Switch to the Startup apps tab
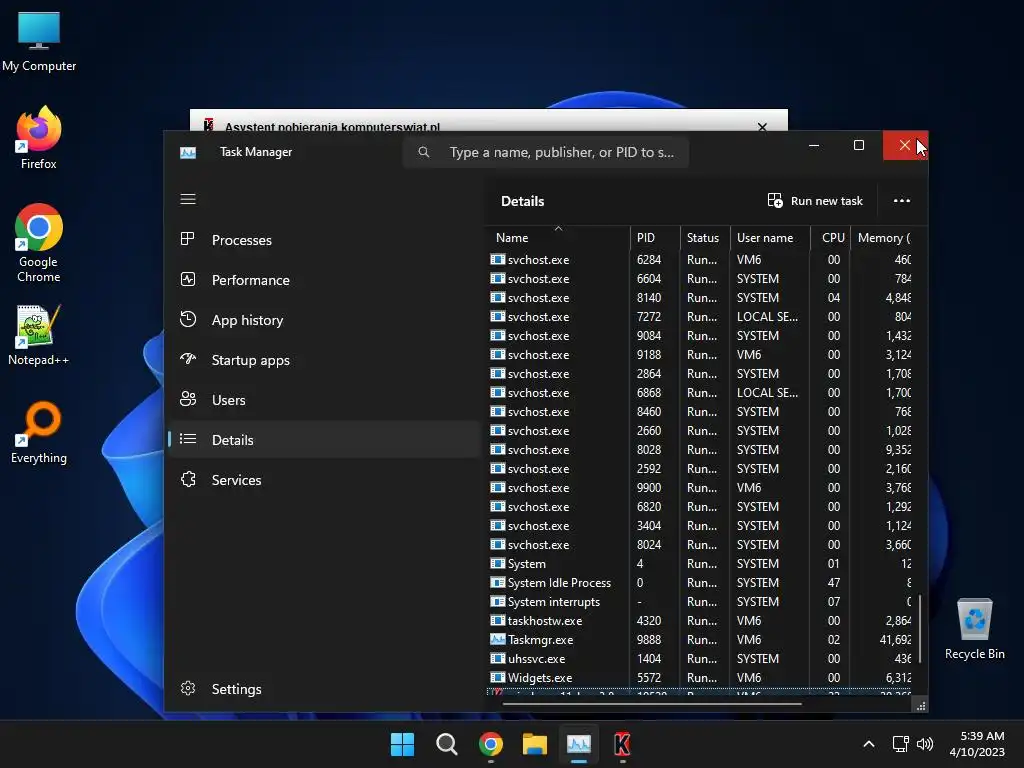1024x768 pixels. tap(325, 360)
